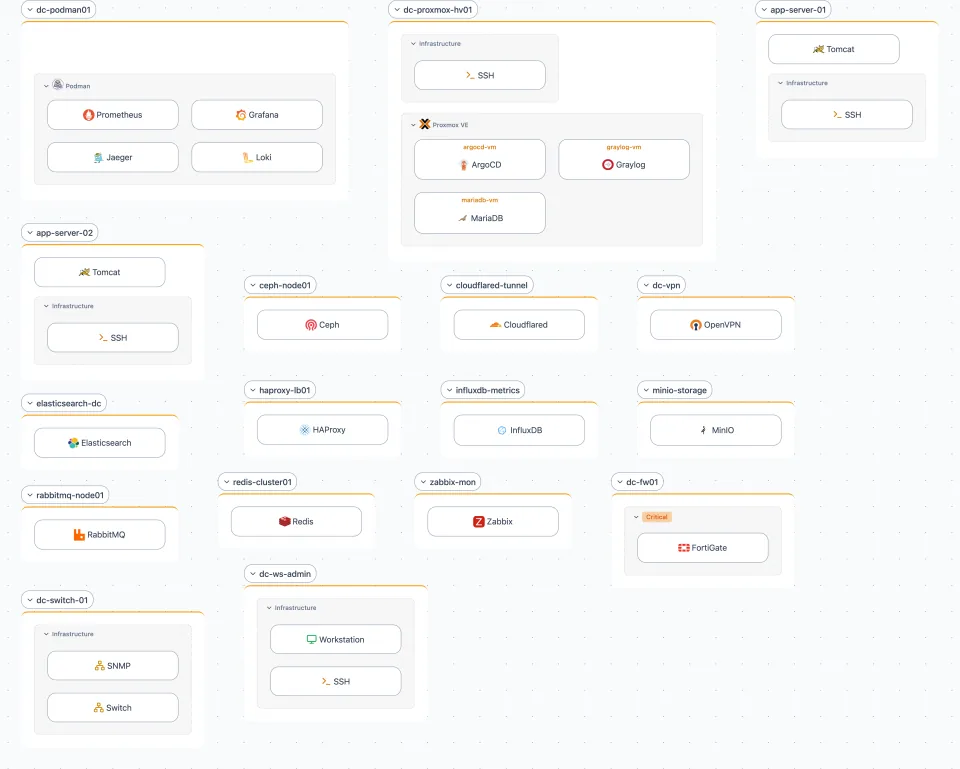Screen dimensions: 960x769
Task: Click the cloudflared-tunnel host label
Action: (x=492, y=285)
